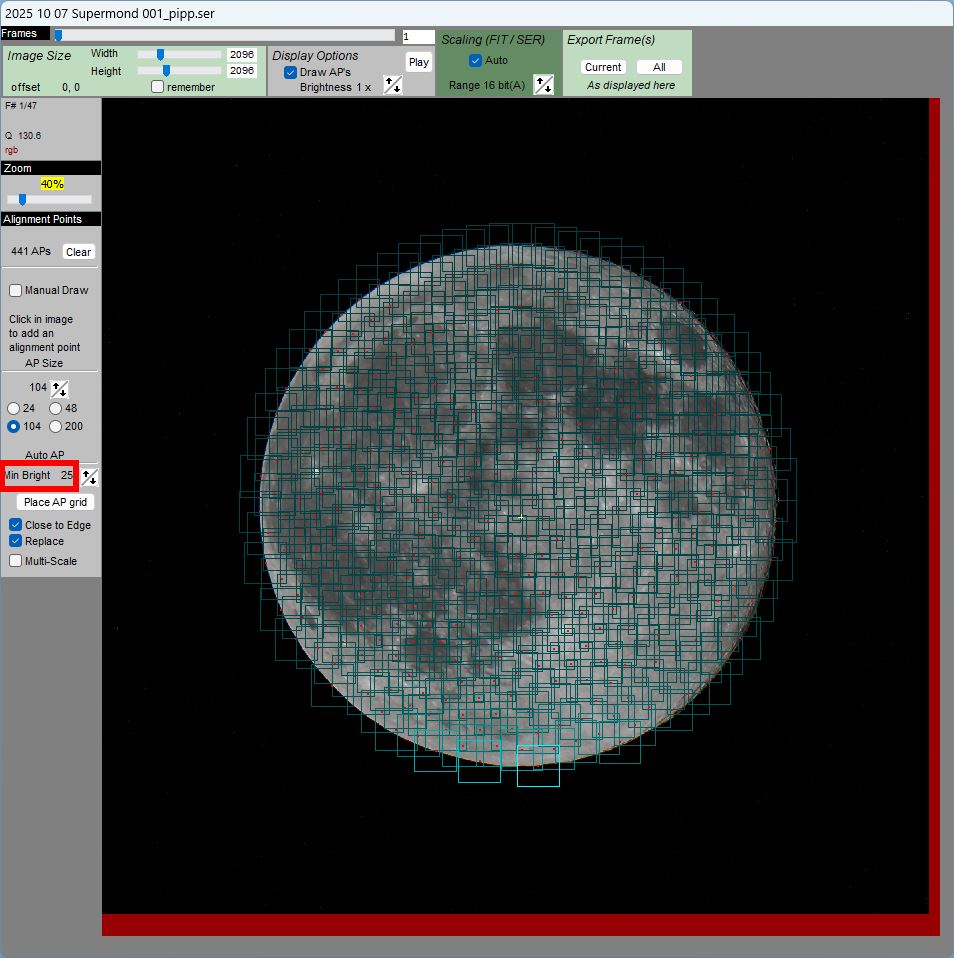The width and height of the screenshot is (954, 958).
Task: Click the Brightness up/down stepper icon
Action: pos(393,86)
